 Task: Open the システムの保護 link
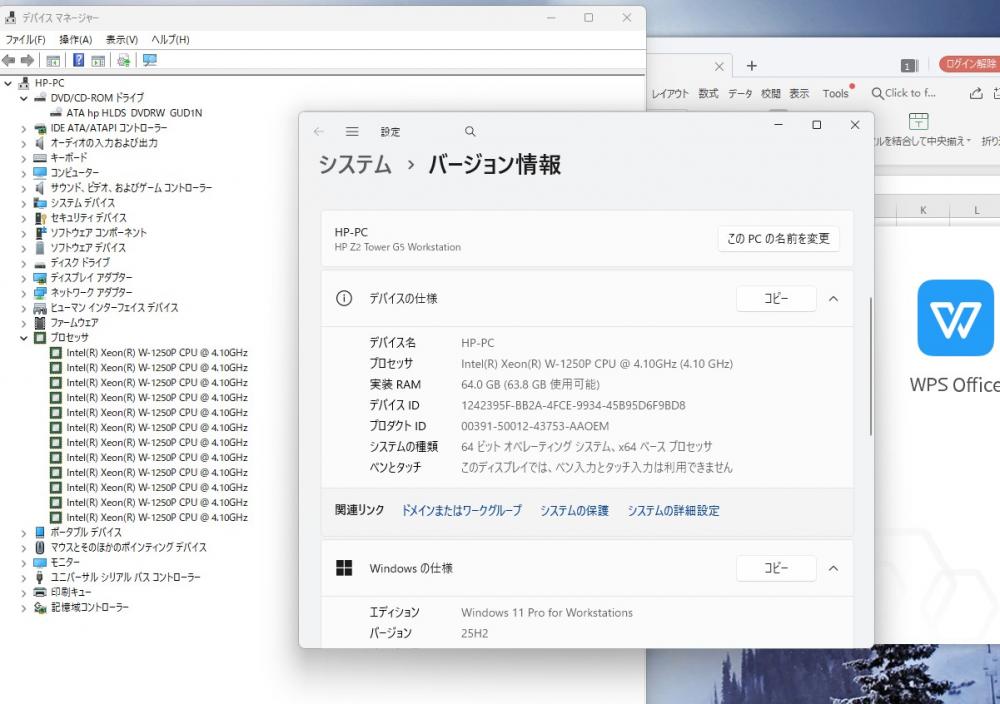(575, 510)
